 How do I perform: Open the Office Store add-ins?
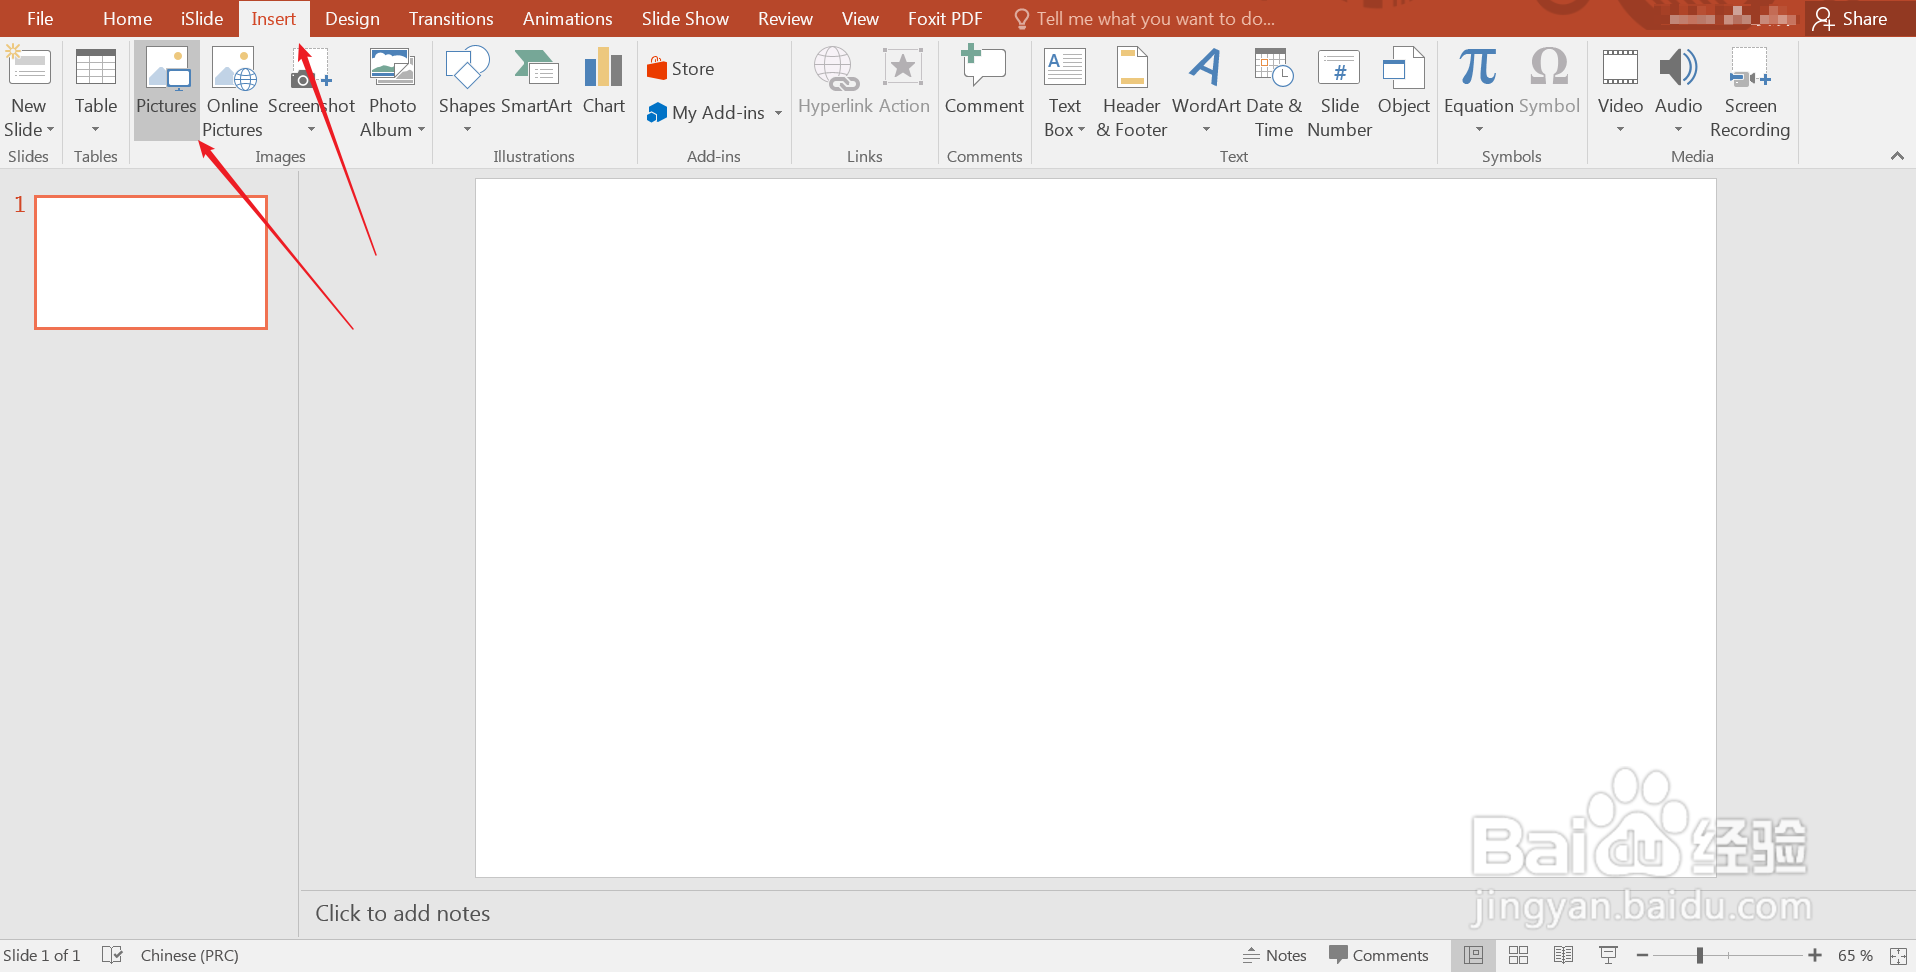click(681, 69)
